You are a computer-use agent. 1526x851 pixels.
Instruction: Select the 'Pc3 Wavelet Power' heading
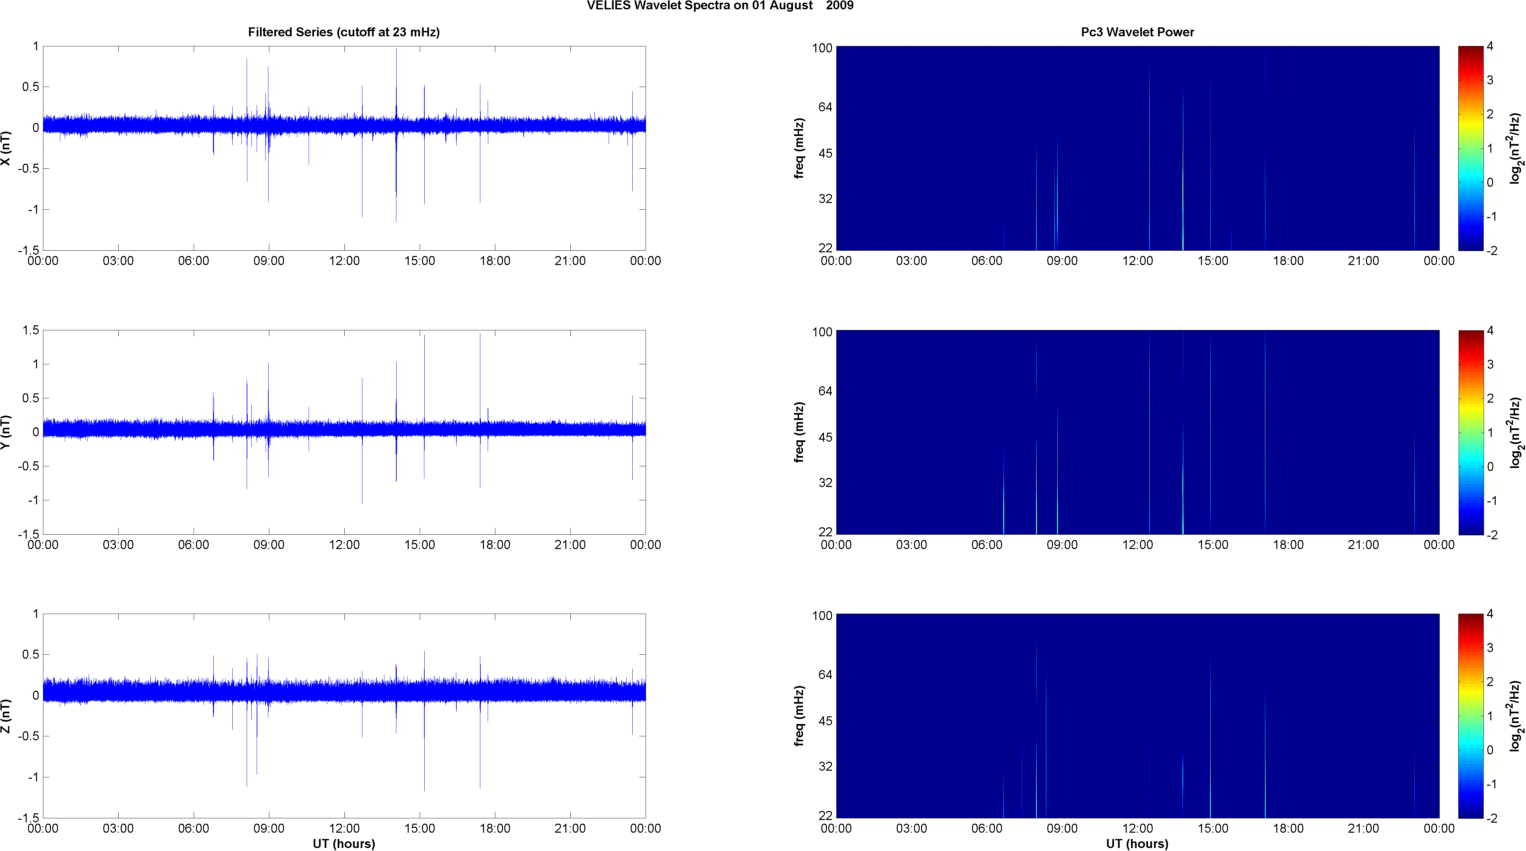pyautogui.click(x=1137, y=32)
